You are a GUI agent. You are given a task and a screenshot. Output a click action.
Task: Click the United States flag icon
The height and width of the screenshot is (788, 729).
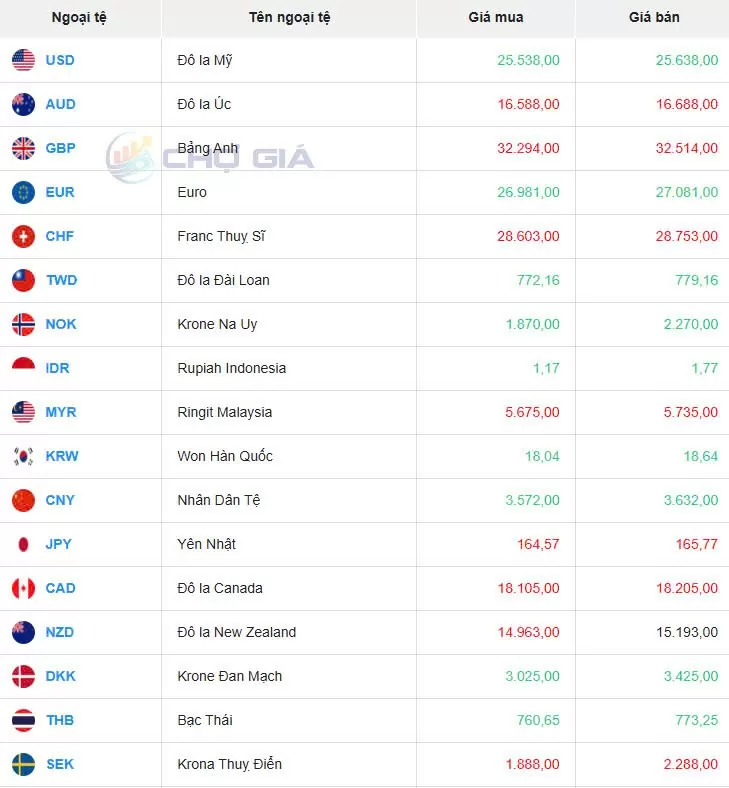tap(23, 60)
